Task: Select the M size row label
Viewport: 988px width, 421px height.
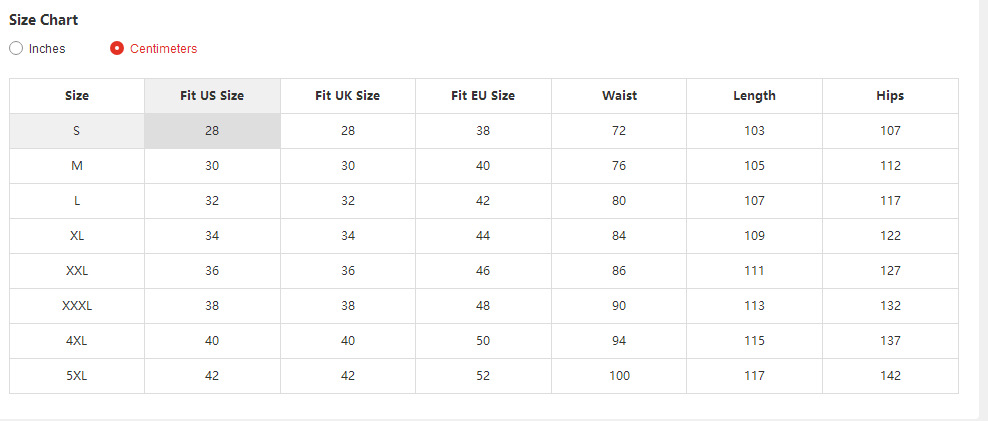Action: coord(77,166)
